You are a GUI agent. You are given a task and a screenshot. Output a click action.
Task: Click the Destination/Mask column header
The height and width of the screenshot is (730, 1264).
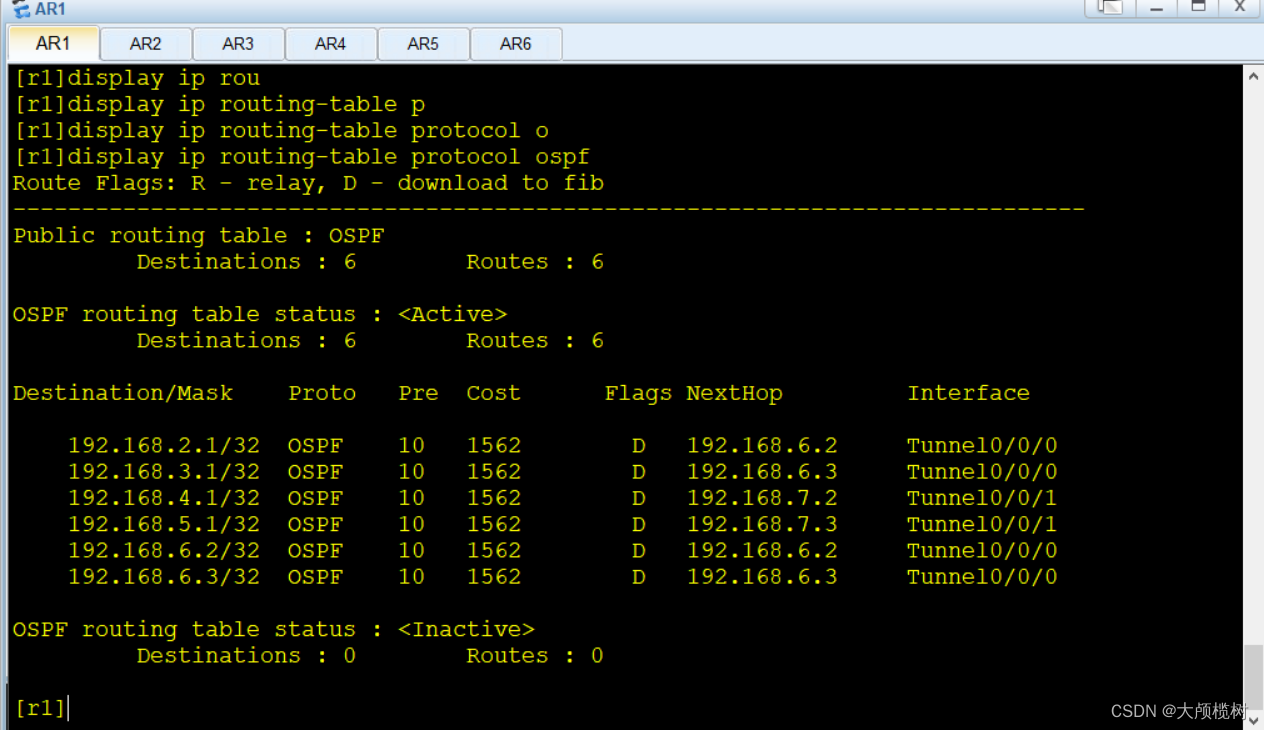pyautogui.click(x=123, y=393)
